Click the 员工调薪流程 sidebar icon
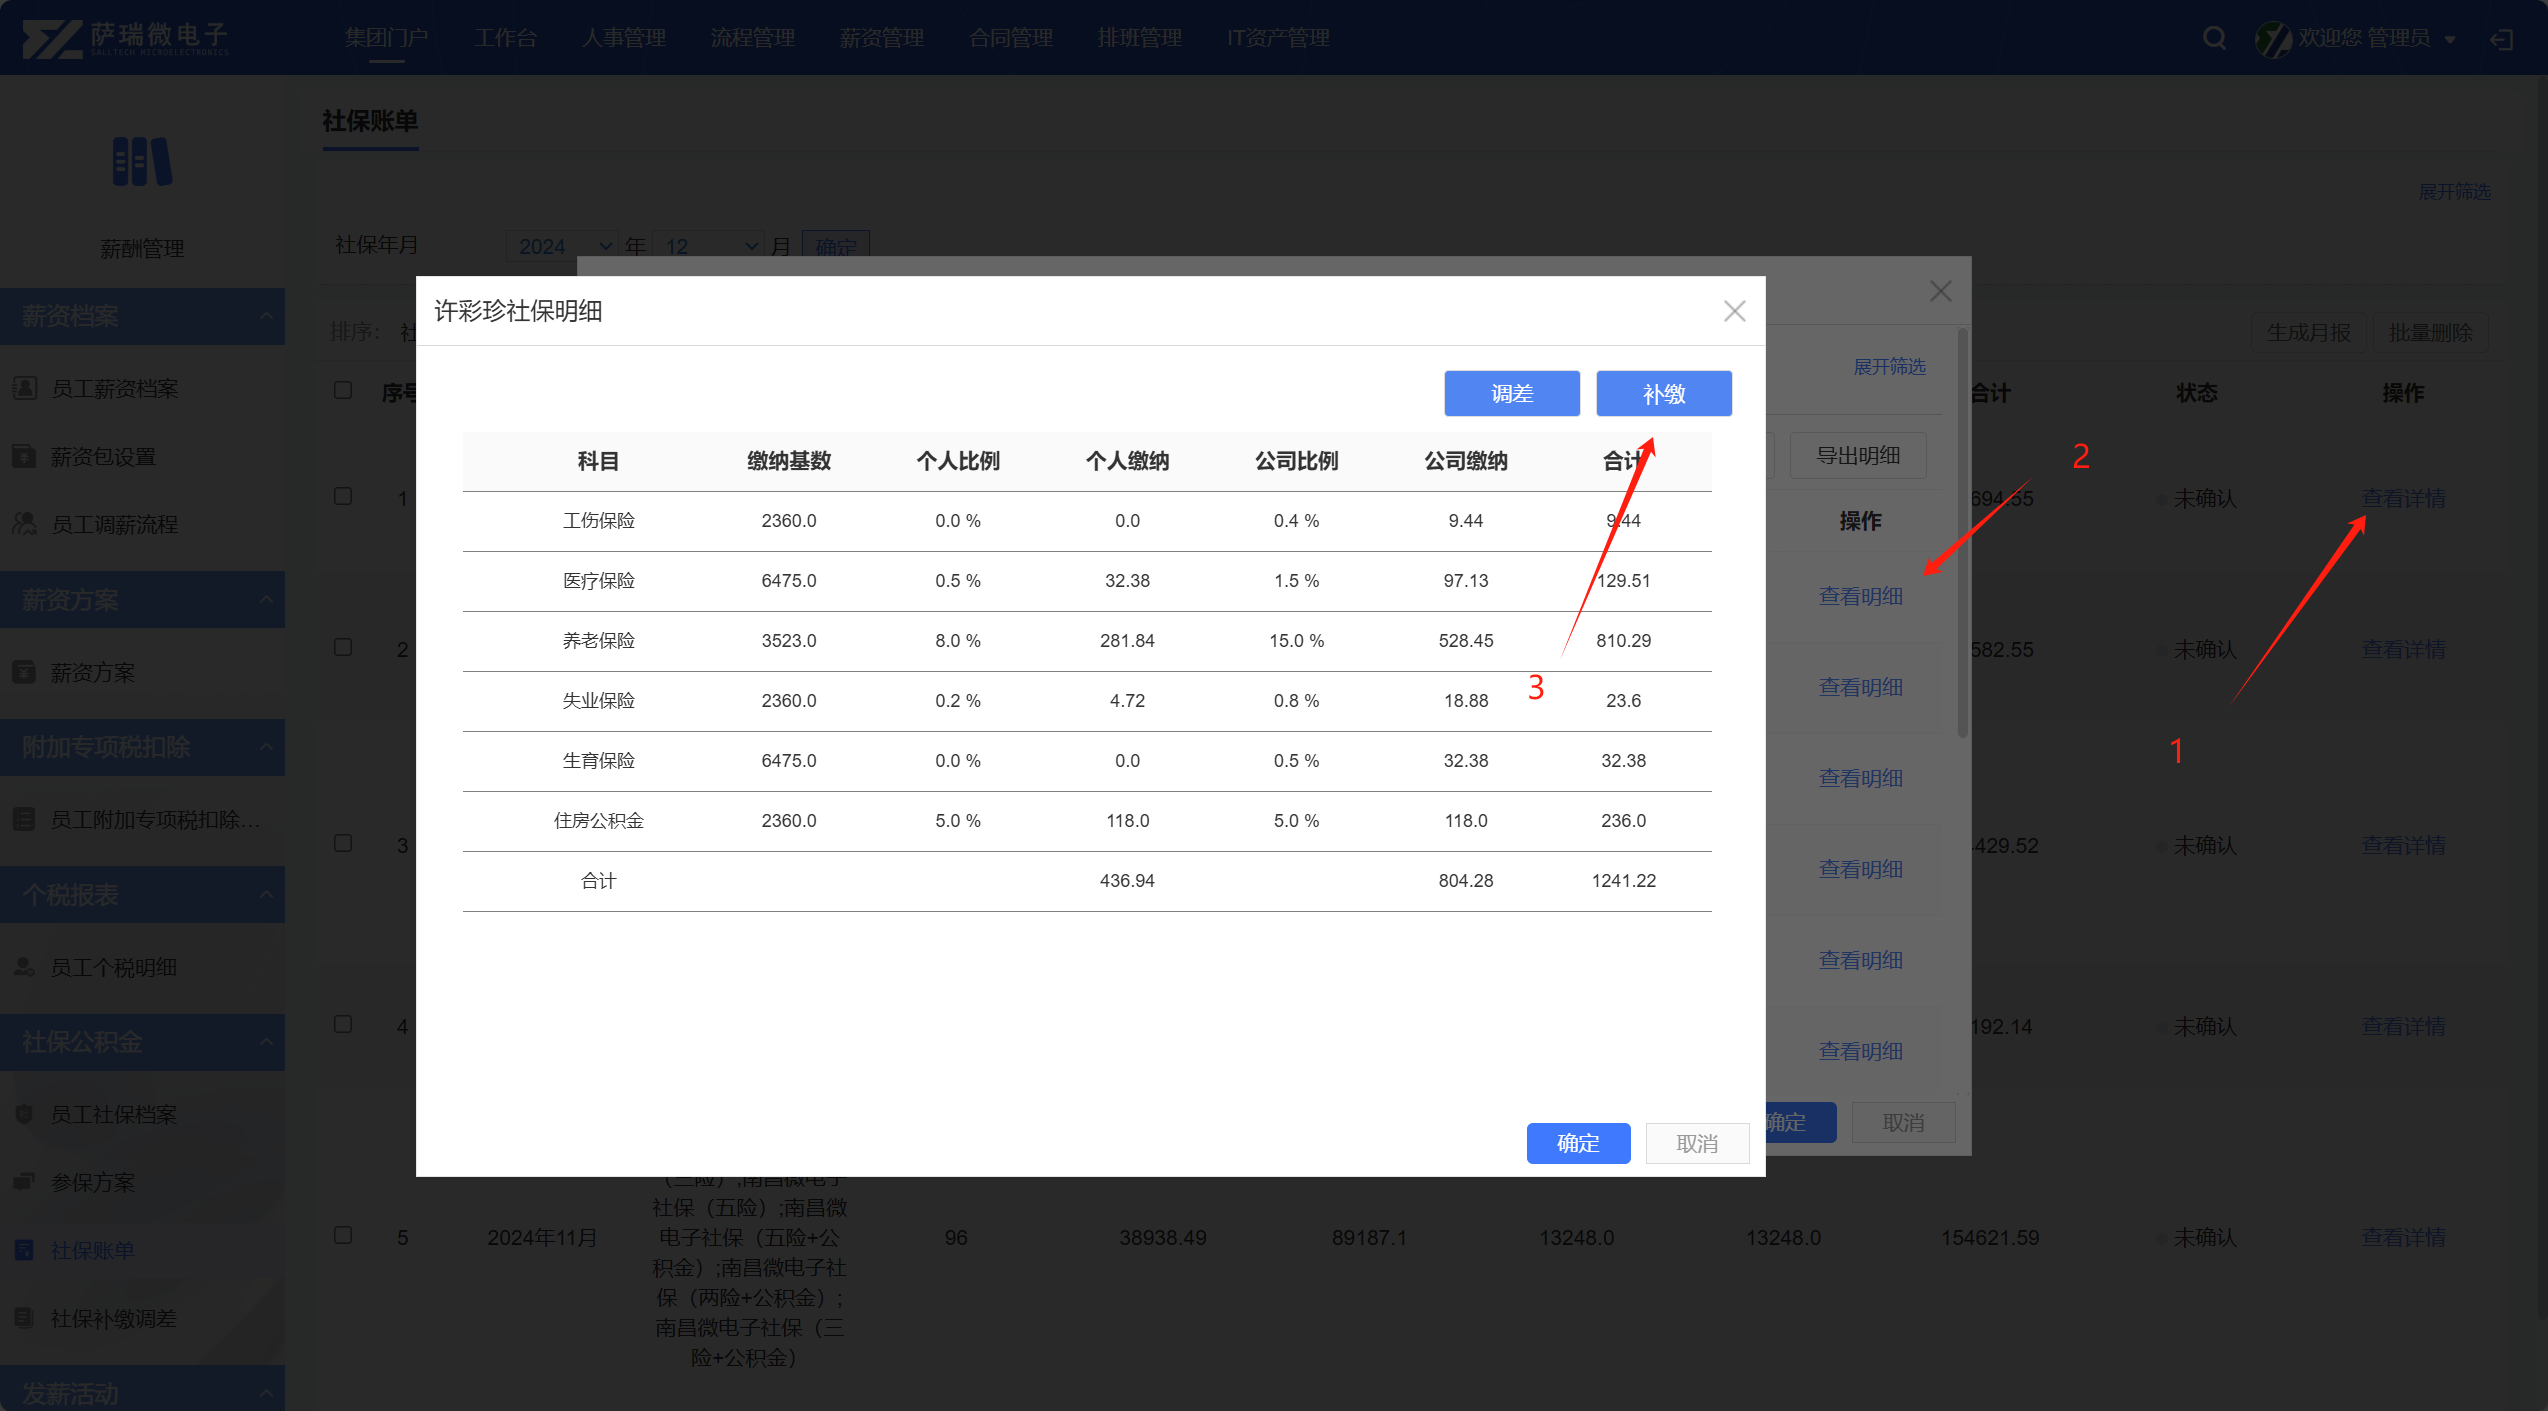 pyautogui.click(x=25, y=524)
